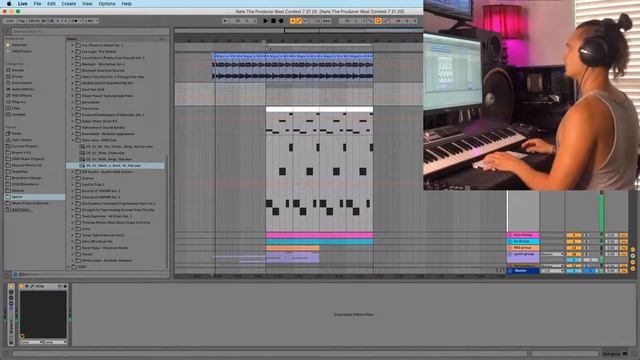This screenshot has width=640, height=360.
Task: Toggle the MIDI Arrangement Overdub plus icon
Action: (293, 21)
